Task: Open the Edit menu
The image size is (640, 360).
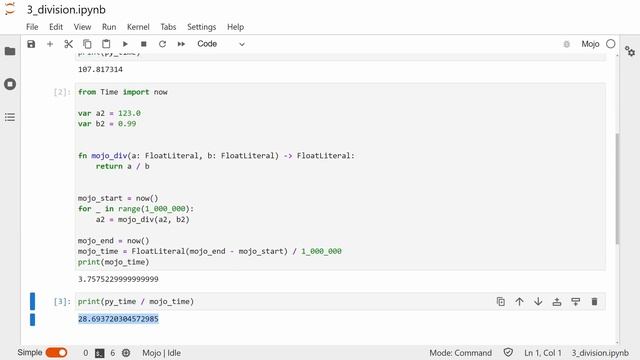Action: 56,27
